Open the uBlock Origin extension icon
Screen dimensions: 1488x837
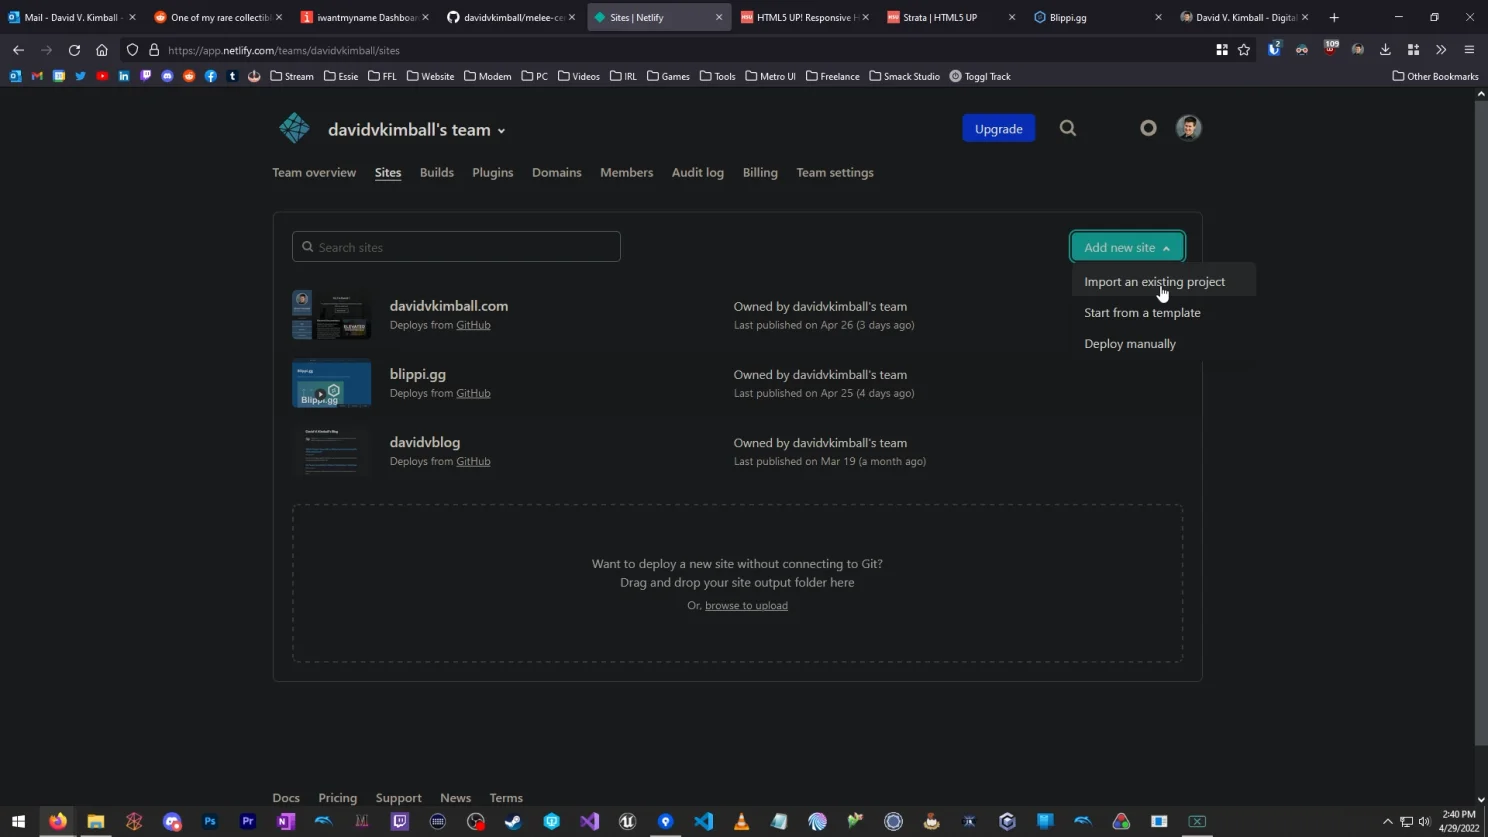pyautogui.click(x=1331, y=50)
